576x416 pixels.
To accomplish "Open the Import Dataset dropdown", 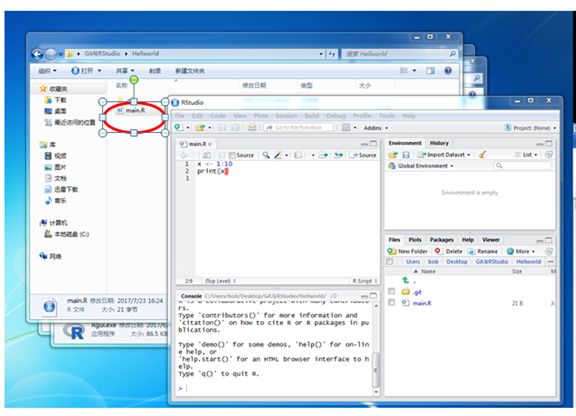I will click(444, 155).
